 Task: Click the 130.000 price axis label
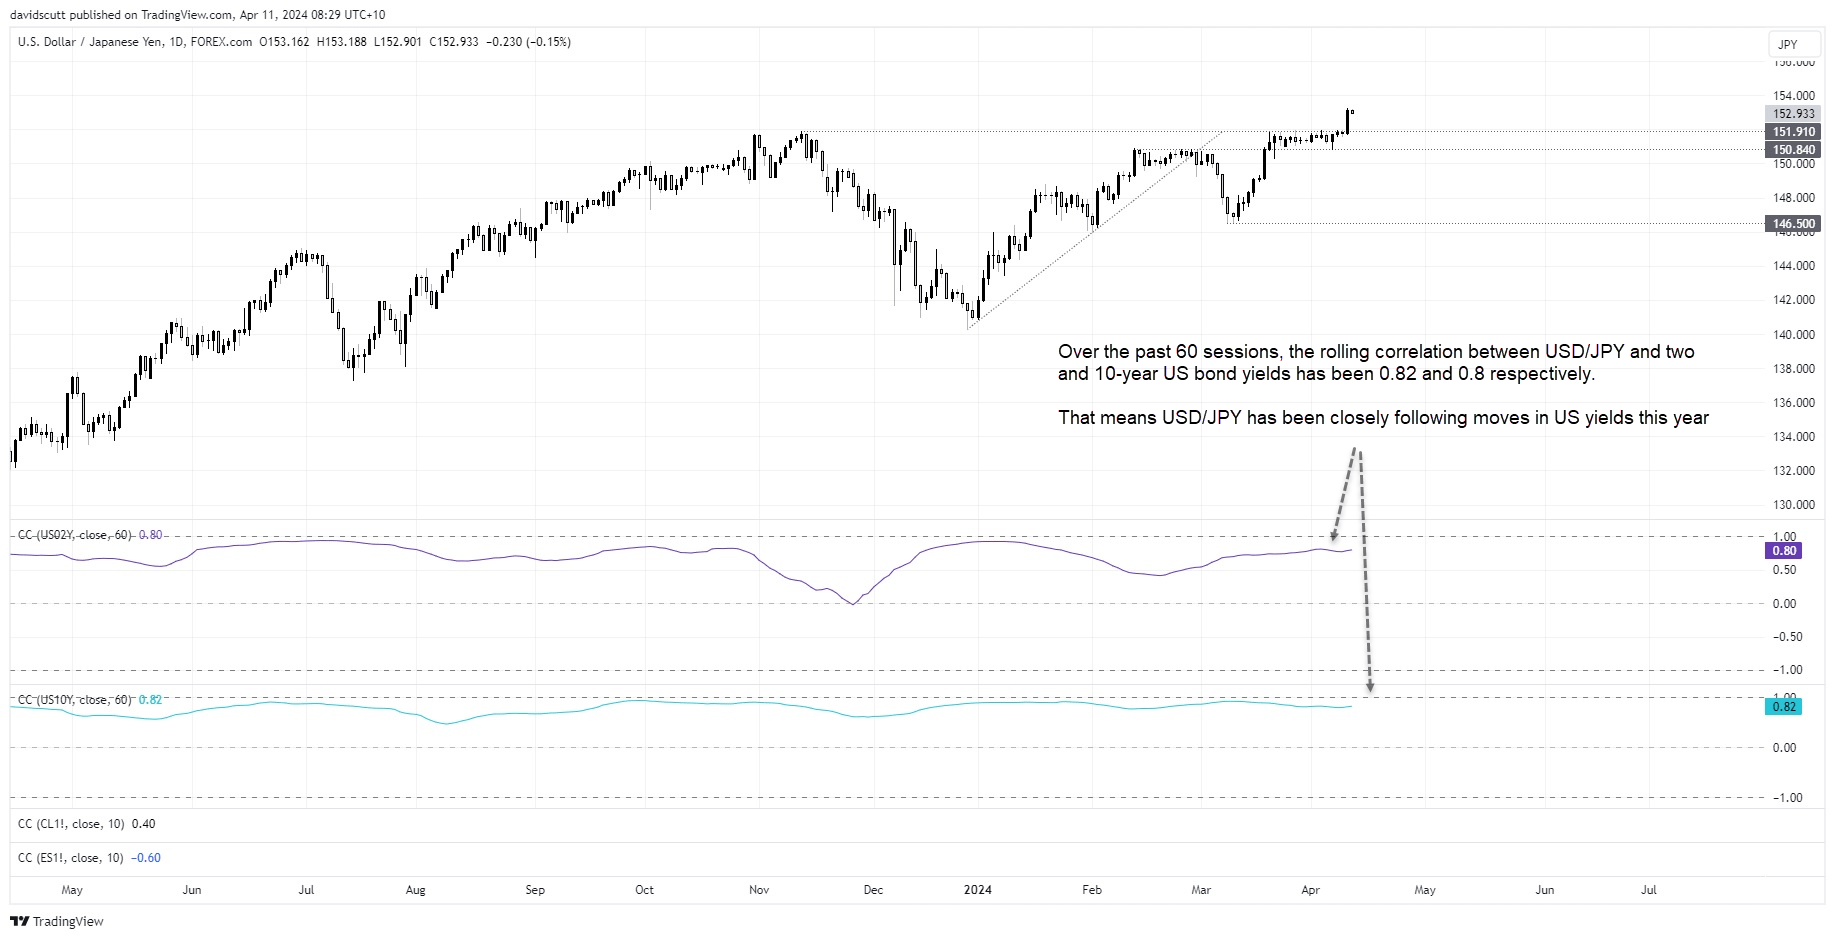click(x=1794, y=505)
